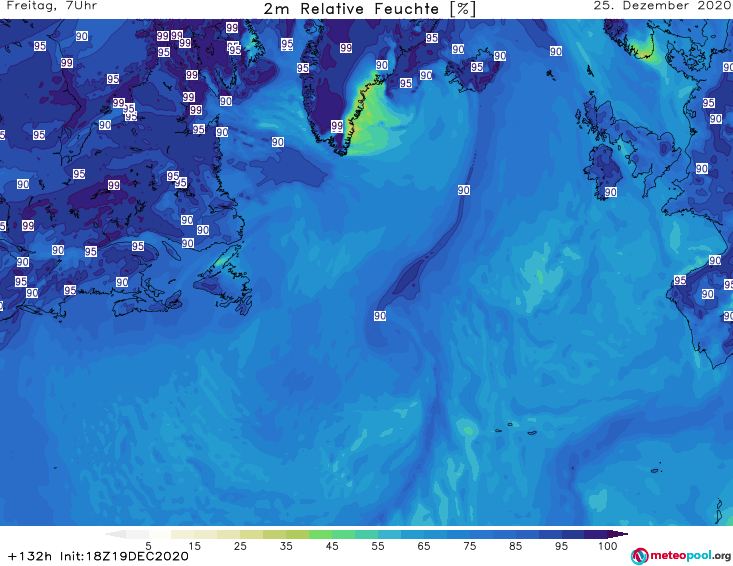Click the date '25. Dezember 2020'
733x566 pixels.
point(662,6)
